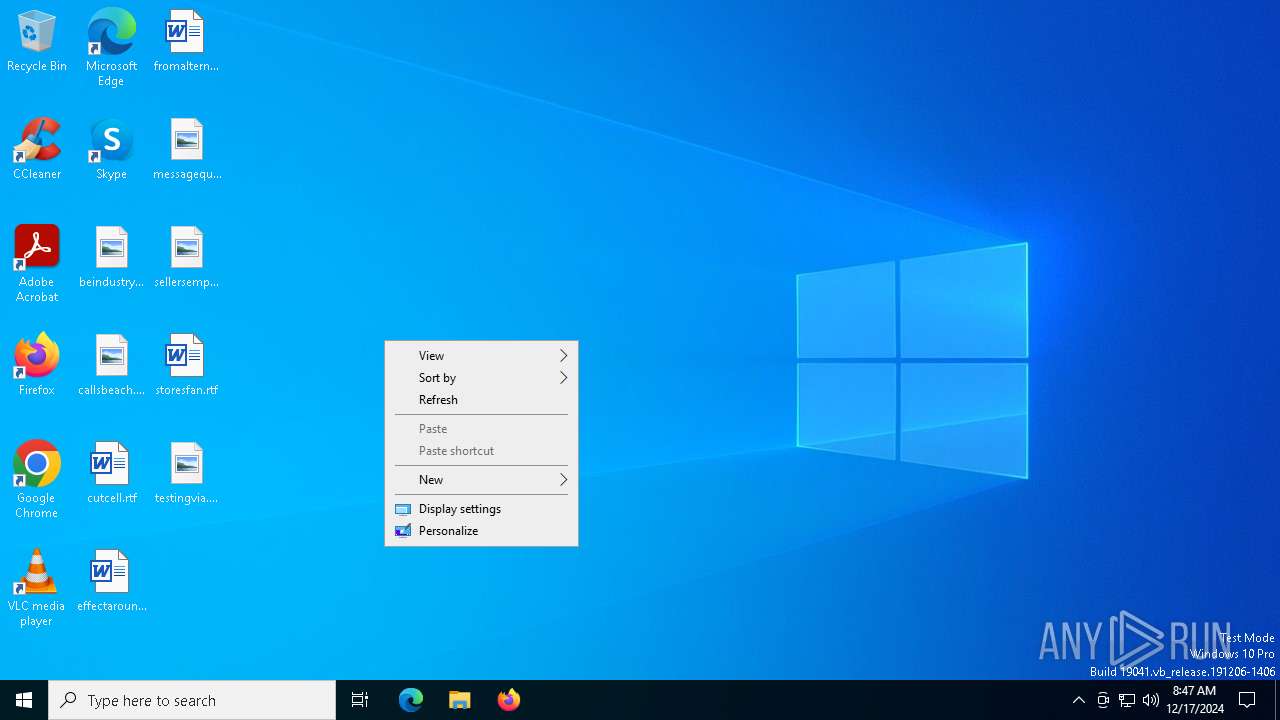Select the beindustry image file icon
This screenshot has height=720, width=1280.
pos(111,258)
